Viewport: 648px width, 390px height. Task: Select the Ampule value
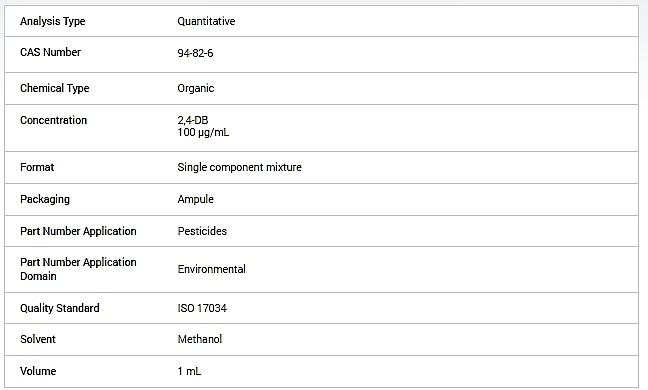click(195, 199)
